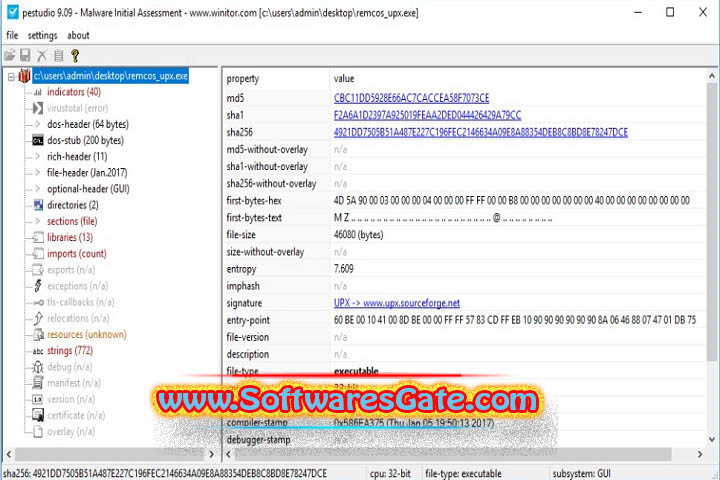Click the open file toolbar icon
This screenshot has height=480, width=720.
point(10,56)
